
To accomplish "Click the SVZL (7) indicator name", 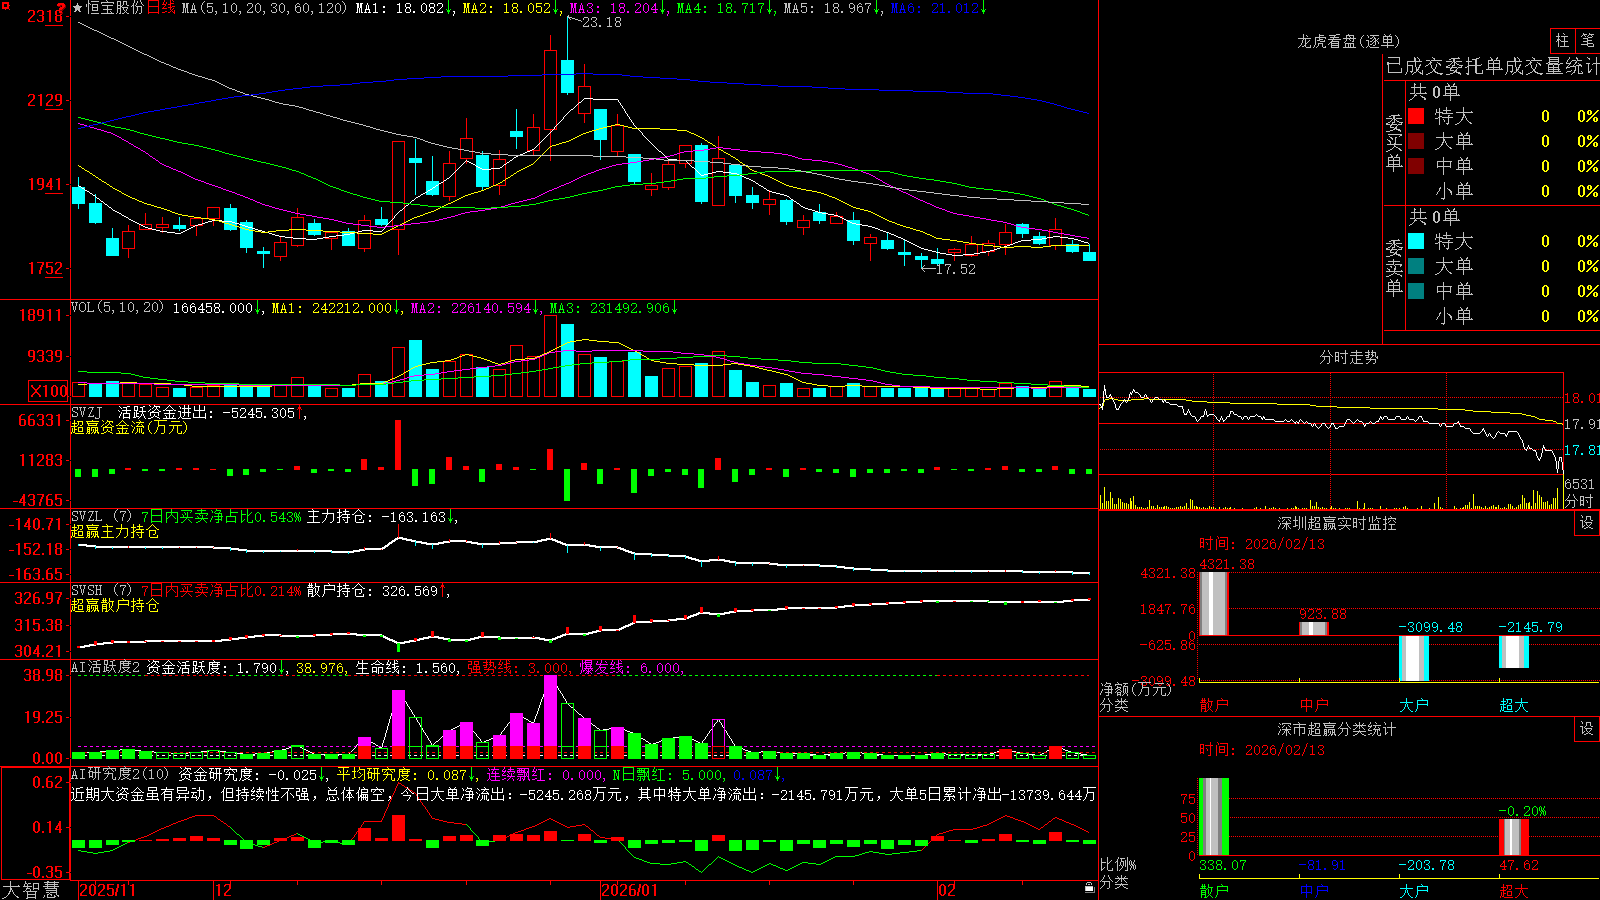I will pos(101,517).
